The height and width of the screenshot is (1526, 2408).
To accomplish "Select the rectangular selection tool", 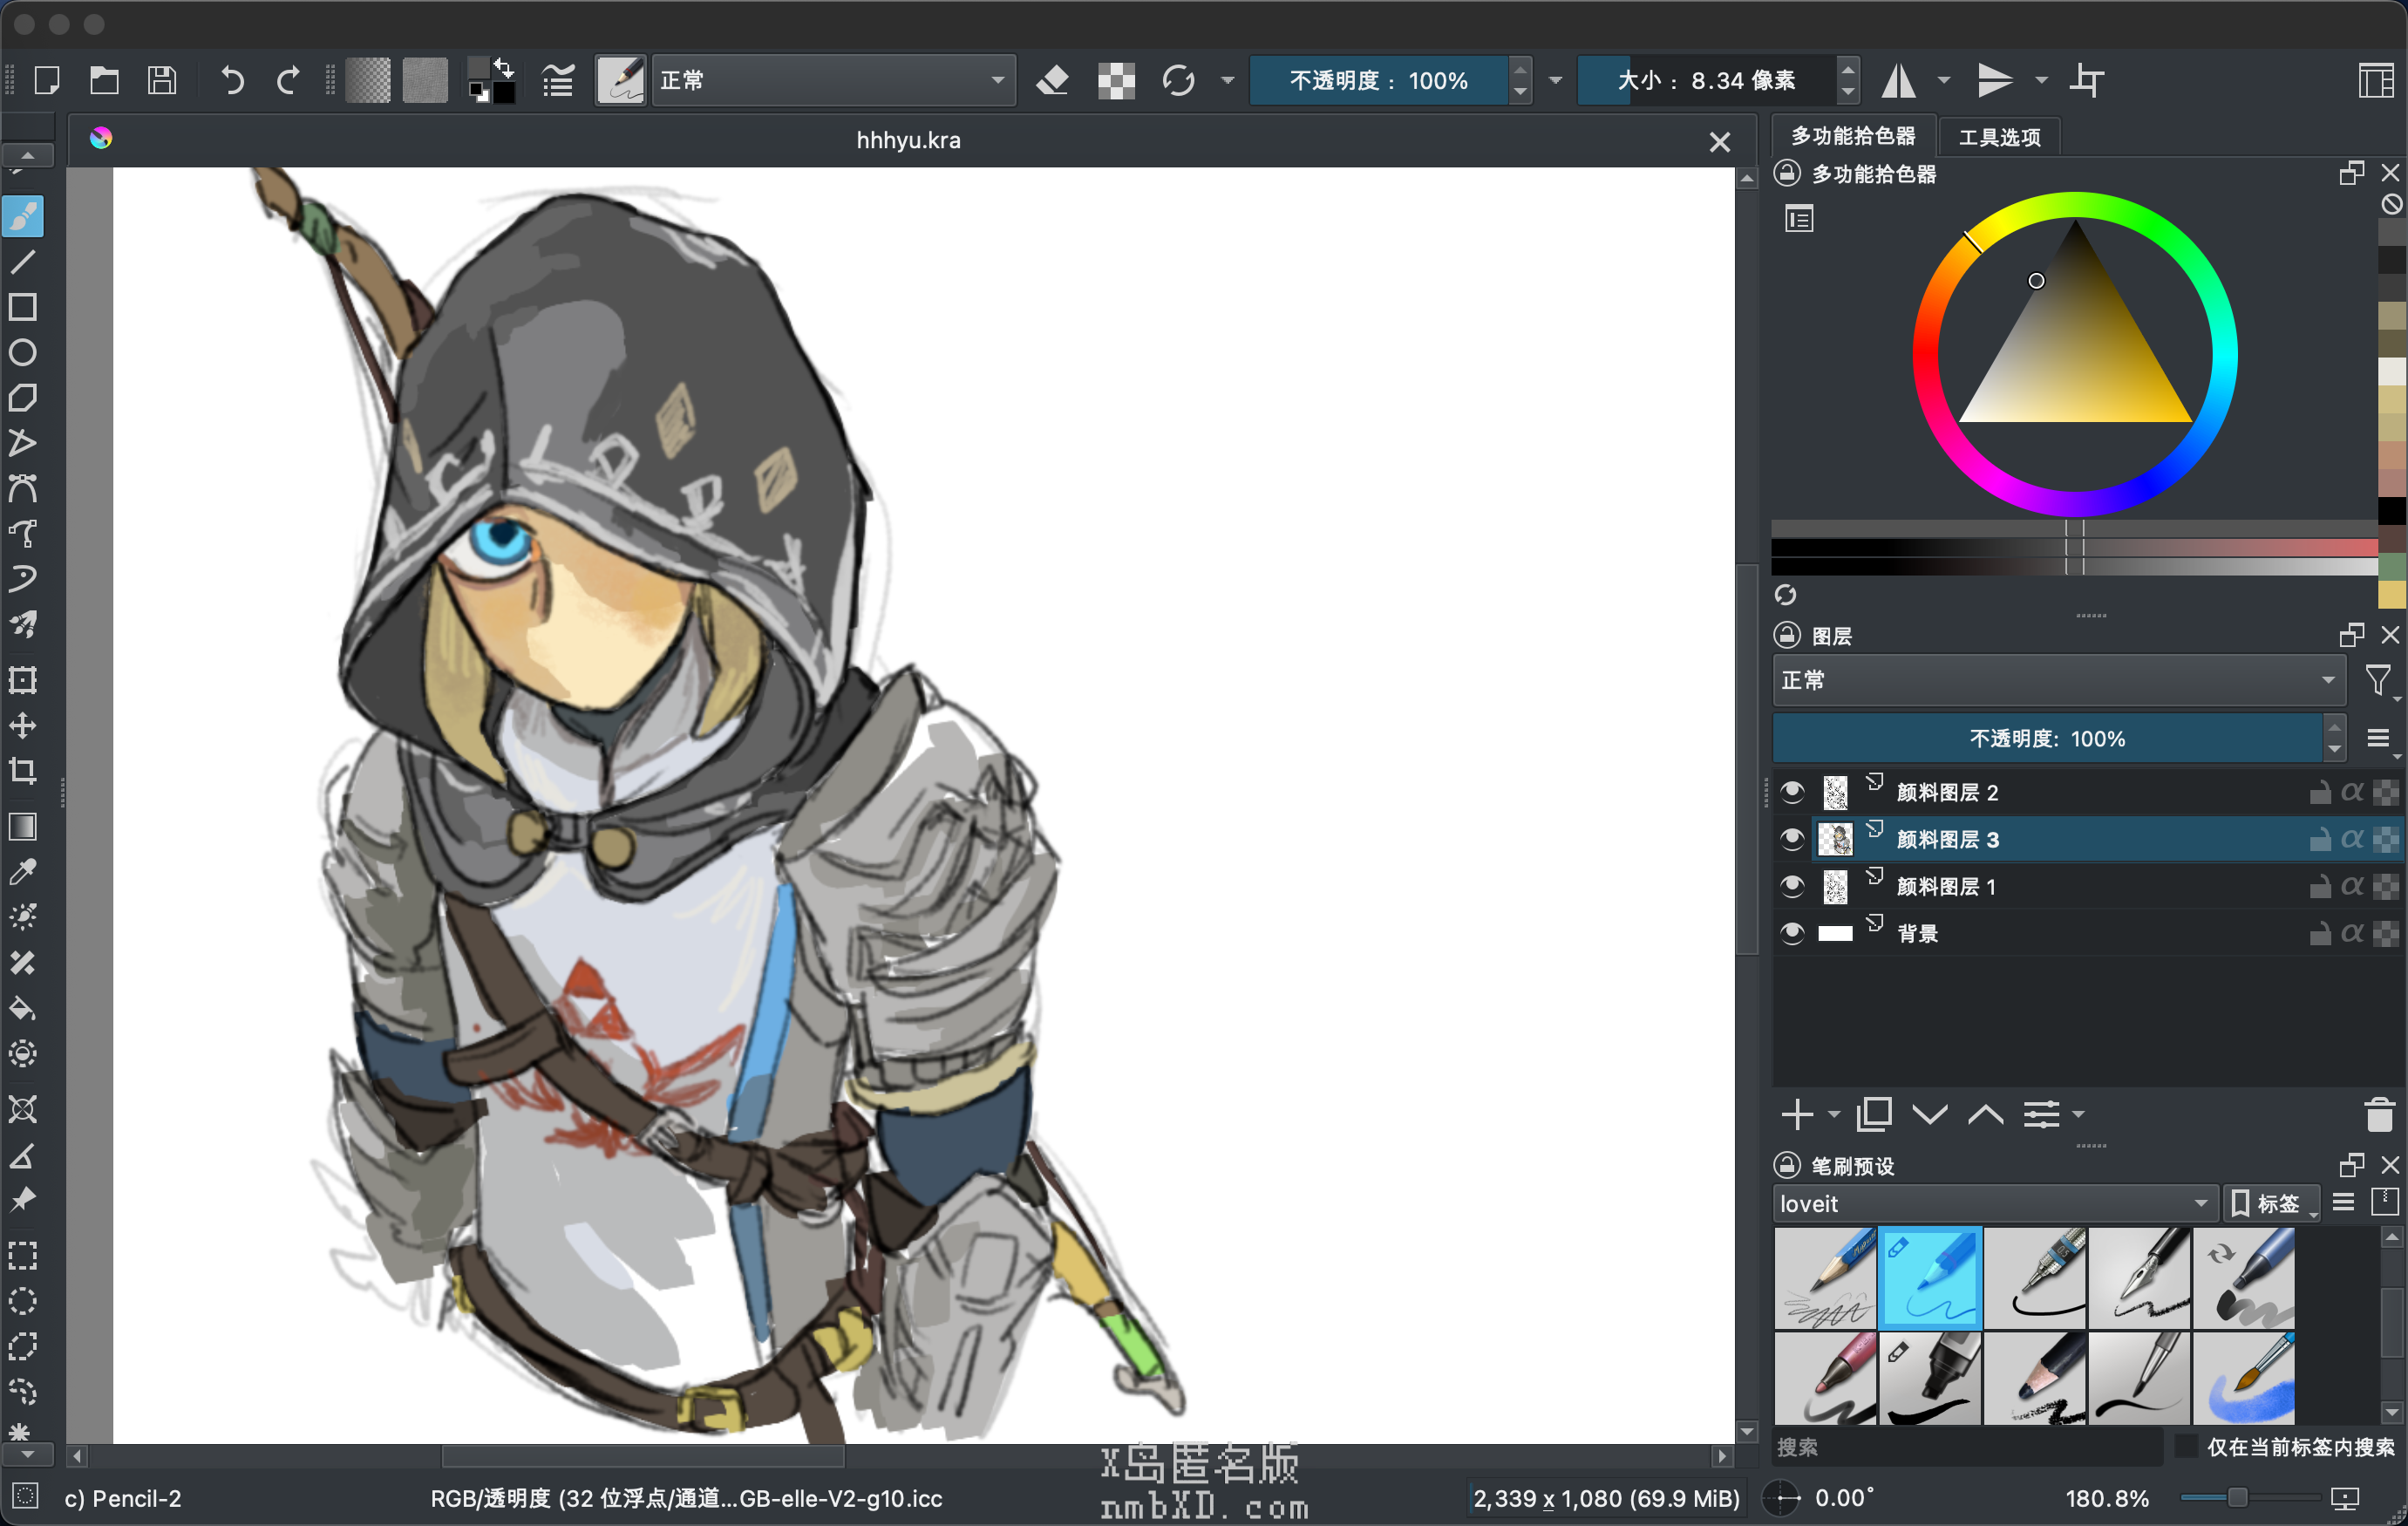I will [x=23, y=1255].
